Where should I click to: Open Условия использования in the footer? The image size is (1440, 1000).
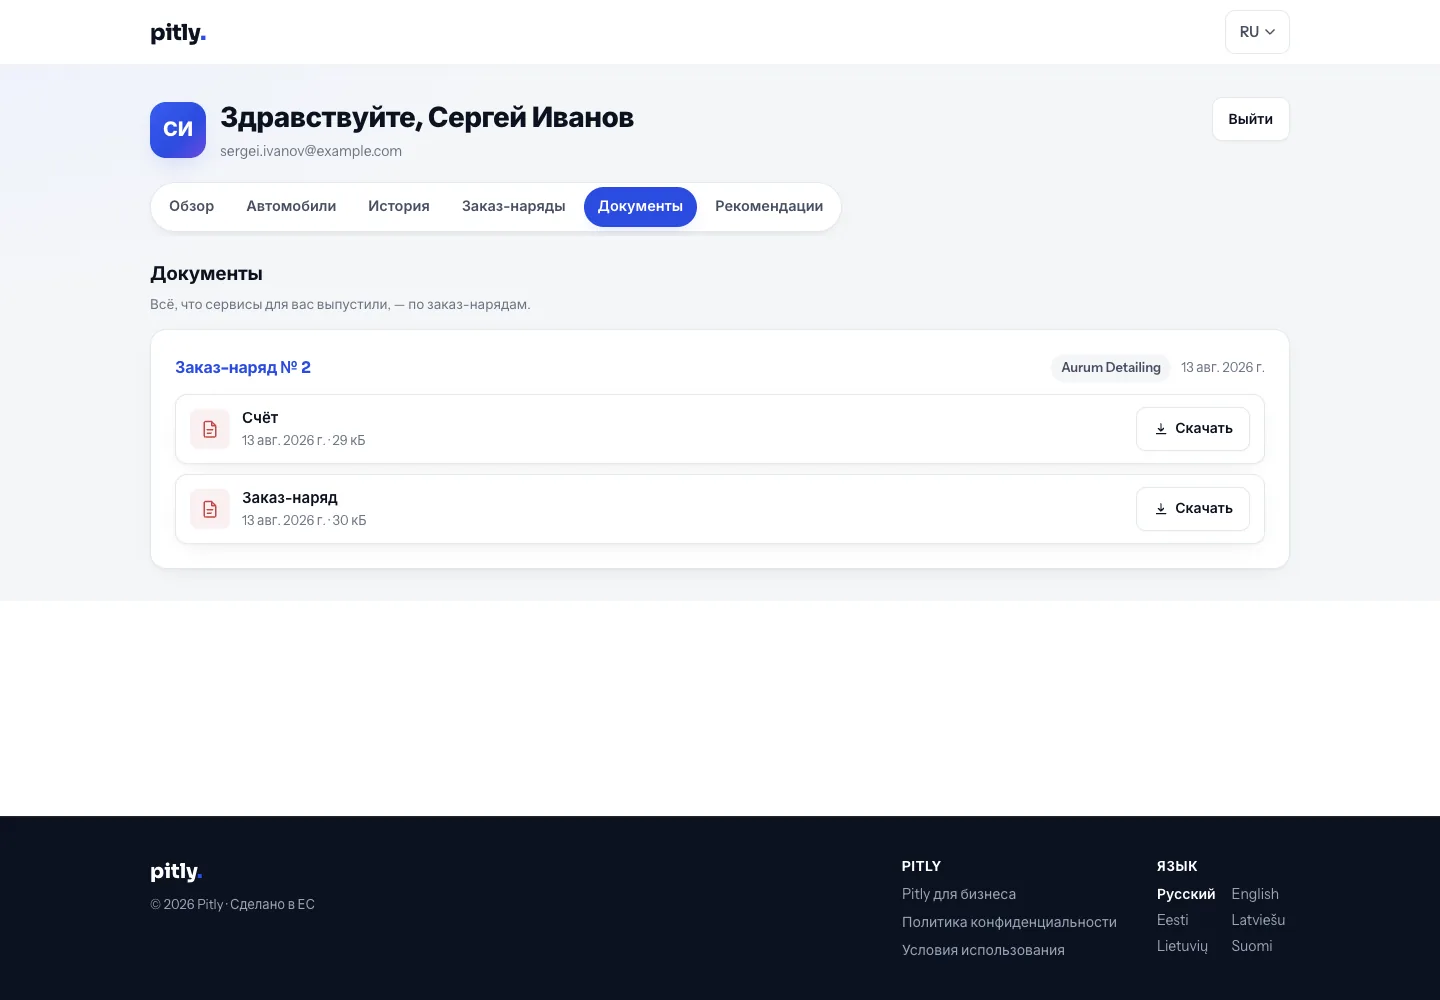(x=983, y=950)
